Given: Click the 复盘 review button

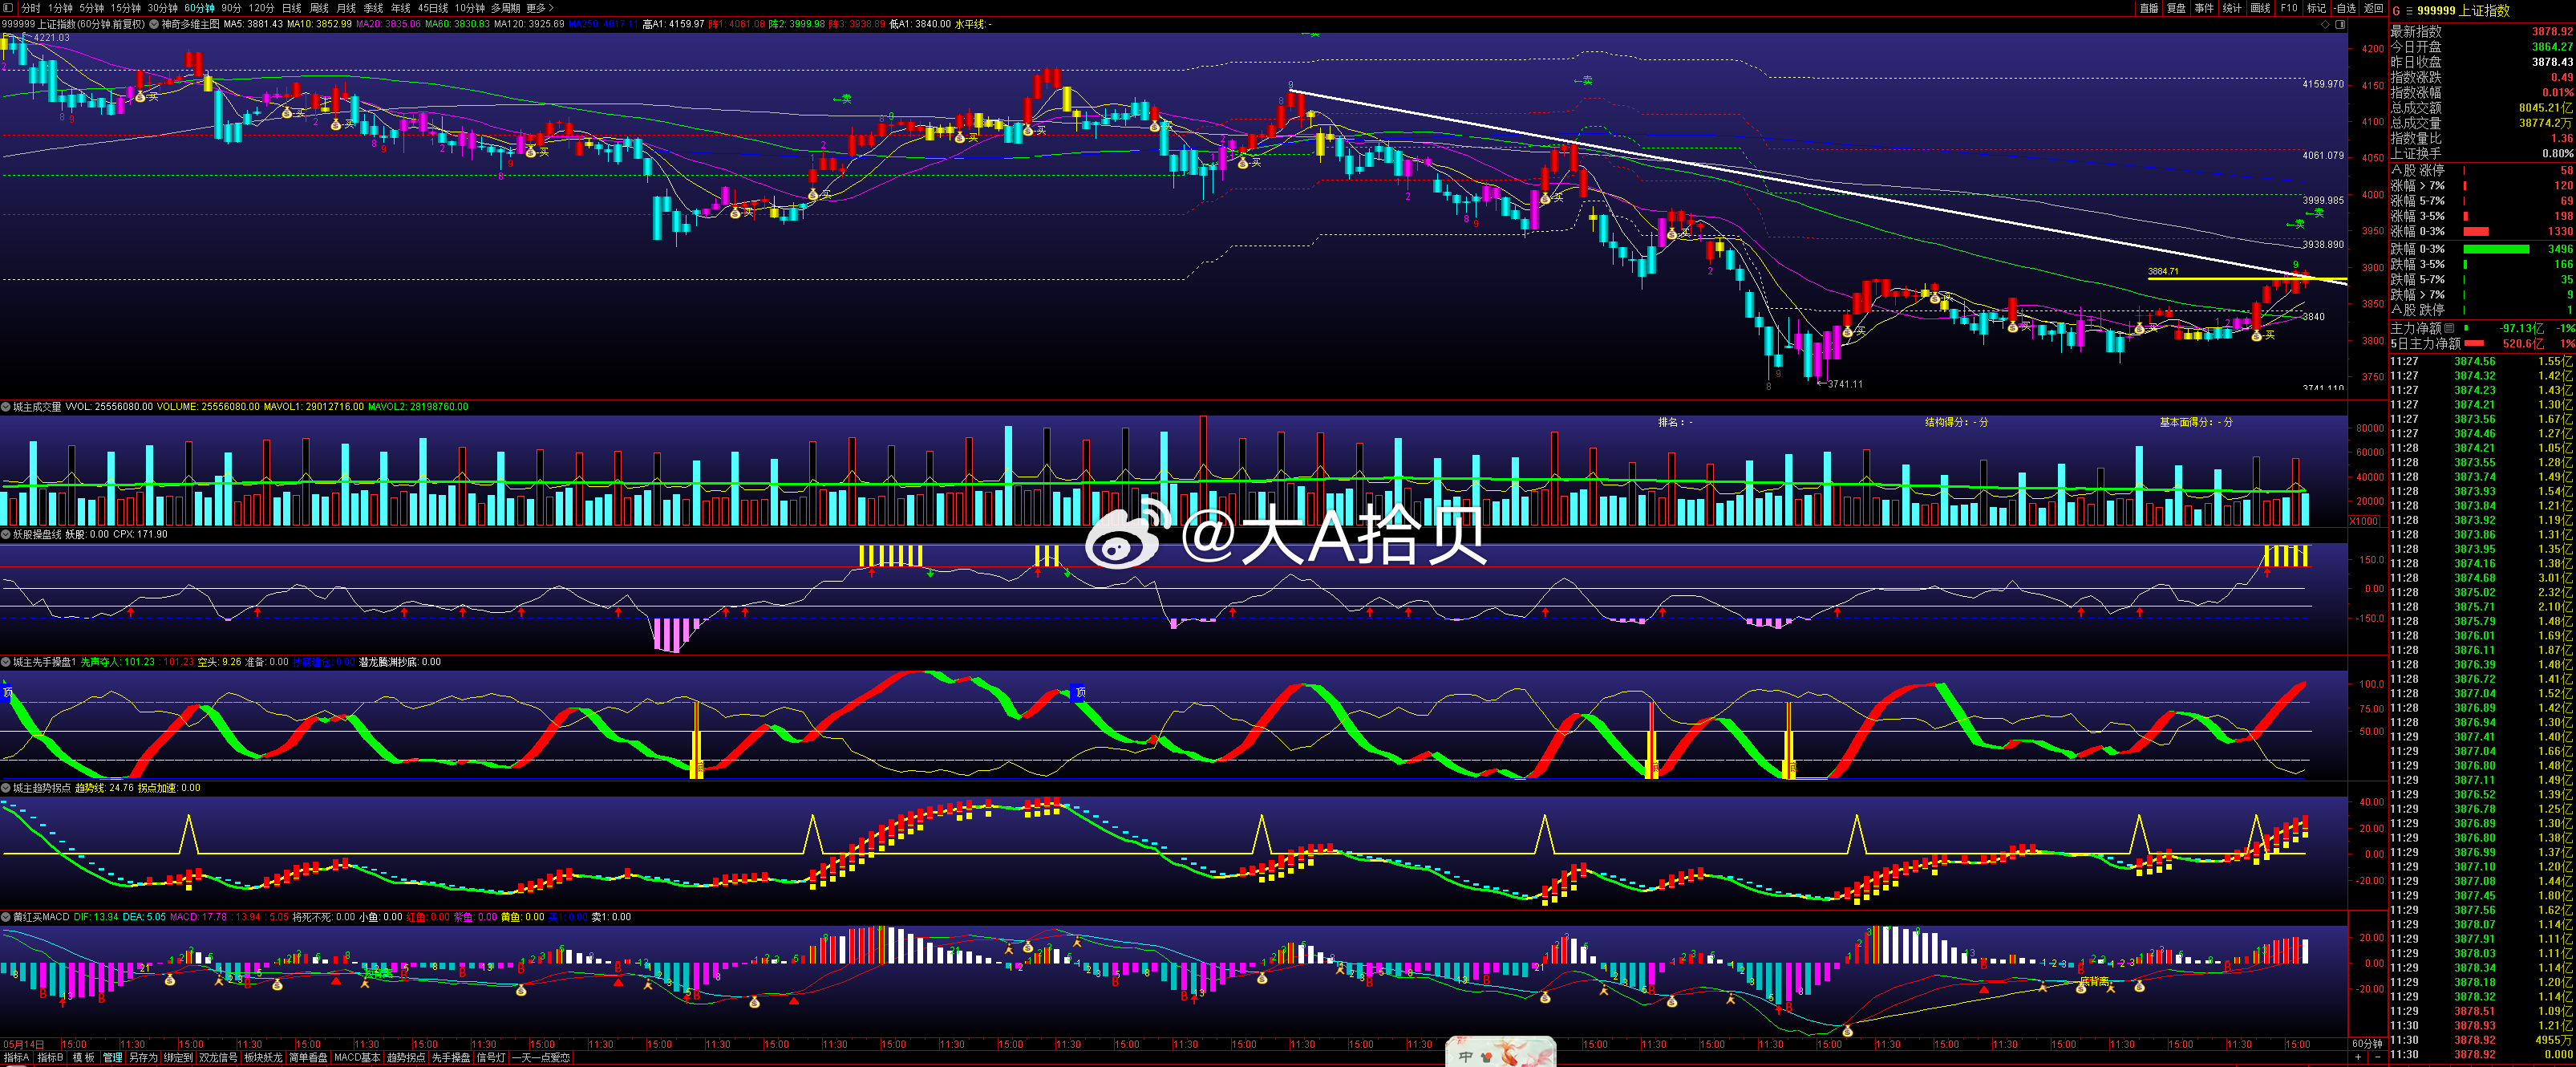Looking at the screenshot, I should [2176, 8].
